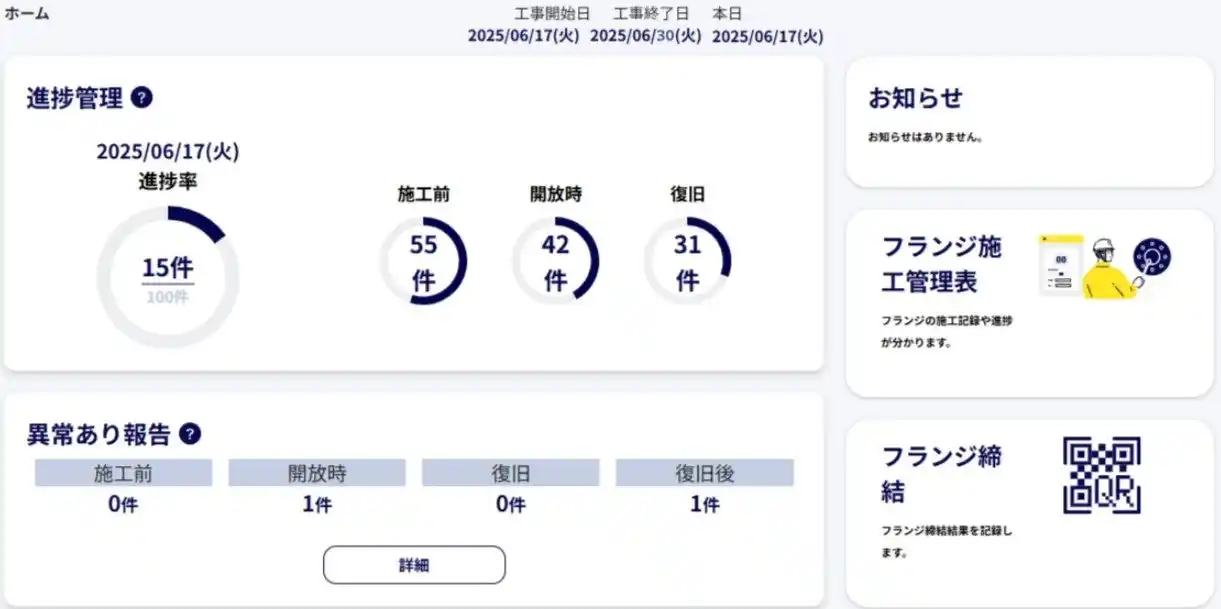1221x609 pixels.
Task: Open the 詳細 button
Action: pos(414,565)
